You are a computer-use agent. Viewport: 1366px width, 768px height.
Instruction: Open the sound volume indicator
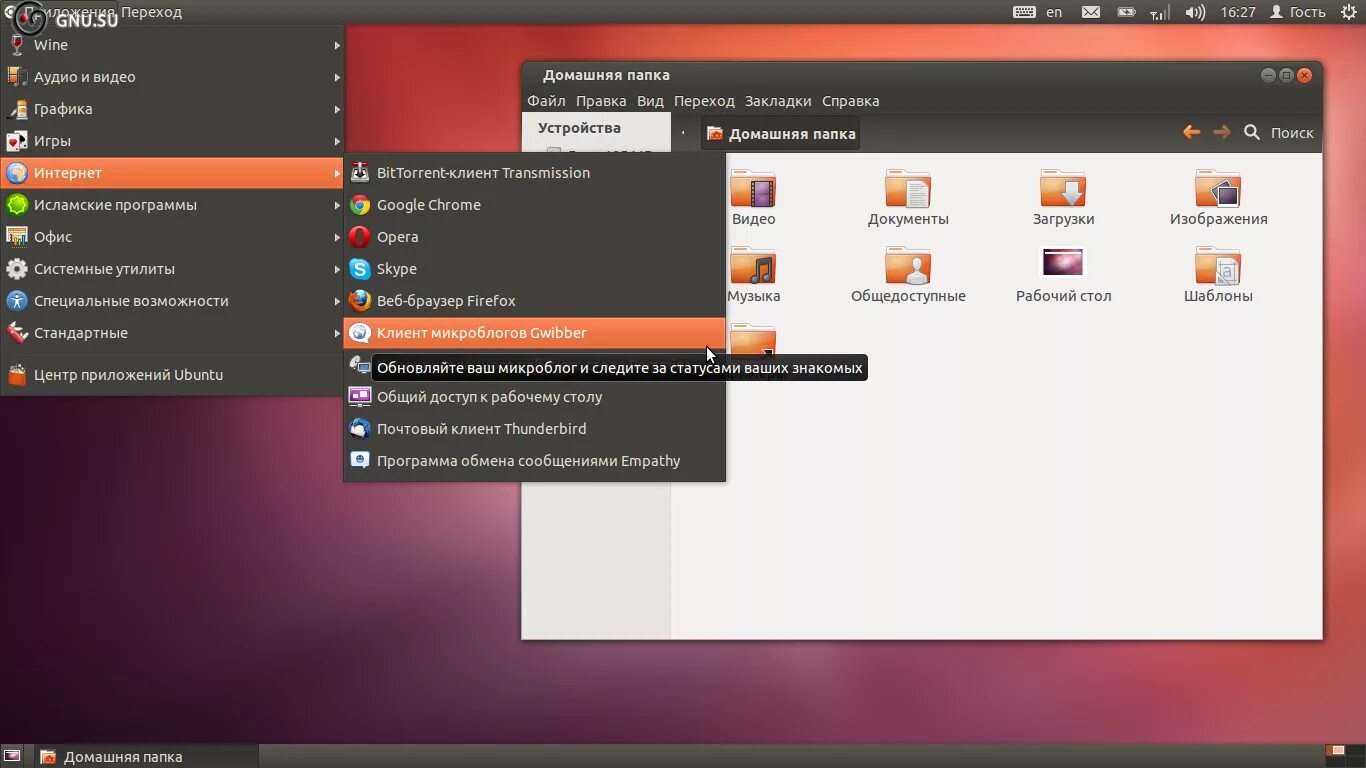click(1195, 12)
